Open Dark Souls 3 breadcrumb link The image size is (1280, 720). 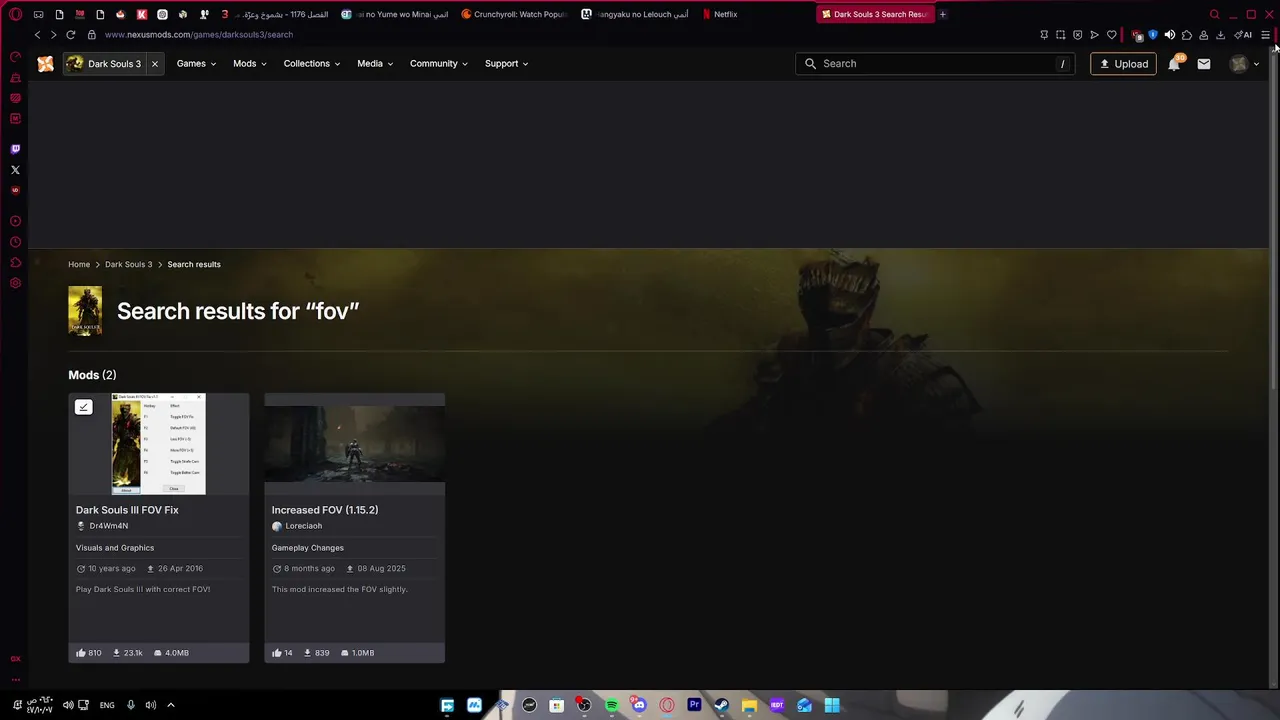(129, 265)
